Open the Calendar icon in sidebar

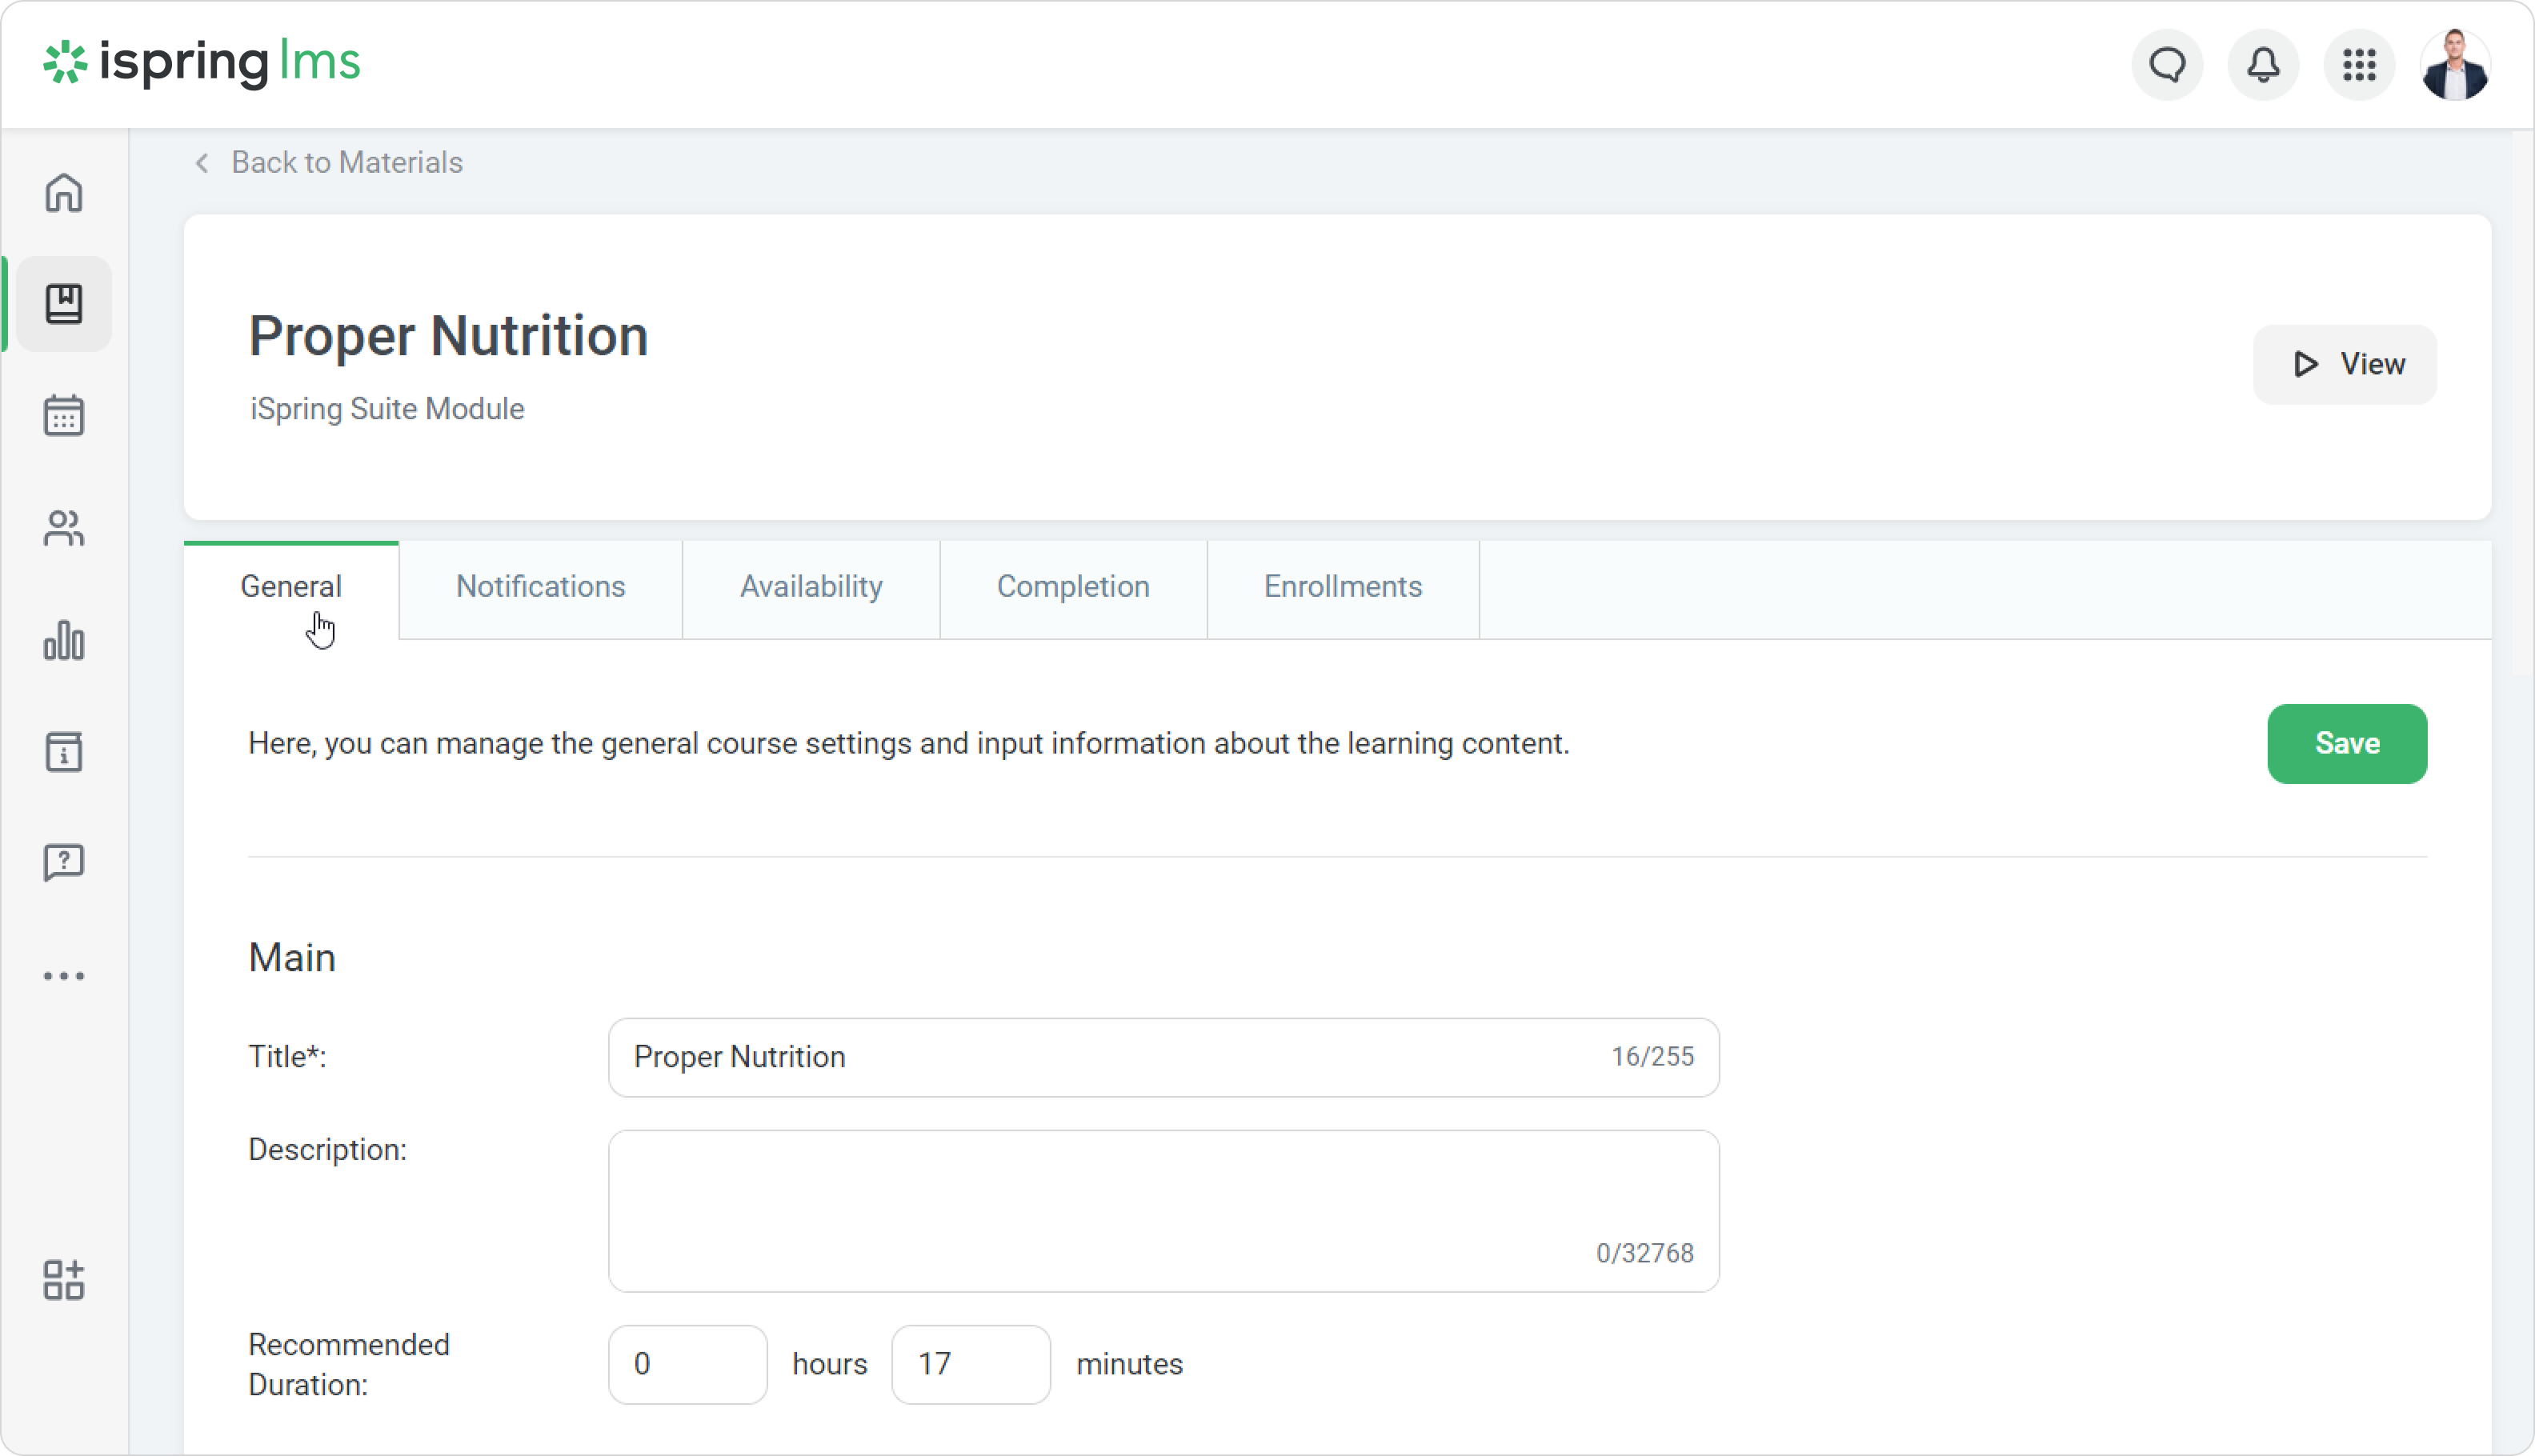point(64,415)
